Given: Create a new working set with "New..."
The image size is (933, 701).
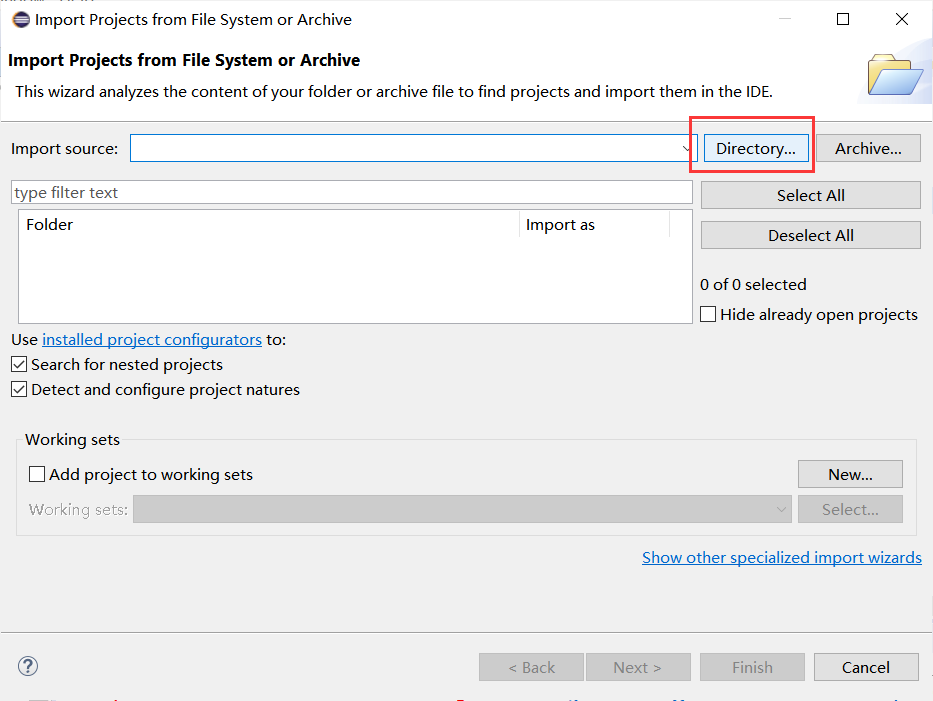Looking at the screenshot, I should 849,474.
